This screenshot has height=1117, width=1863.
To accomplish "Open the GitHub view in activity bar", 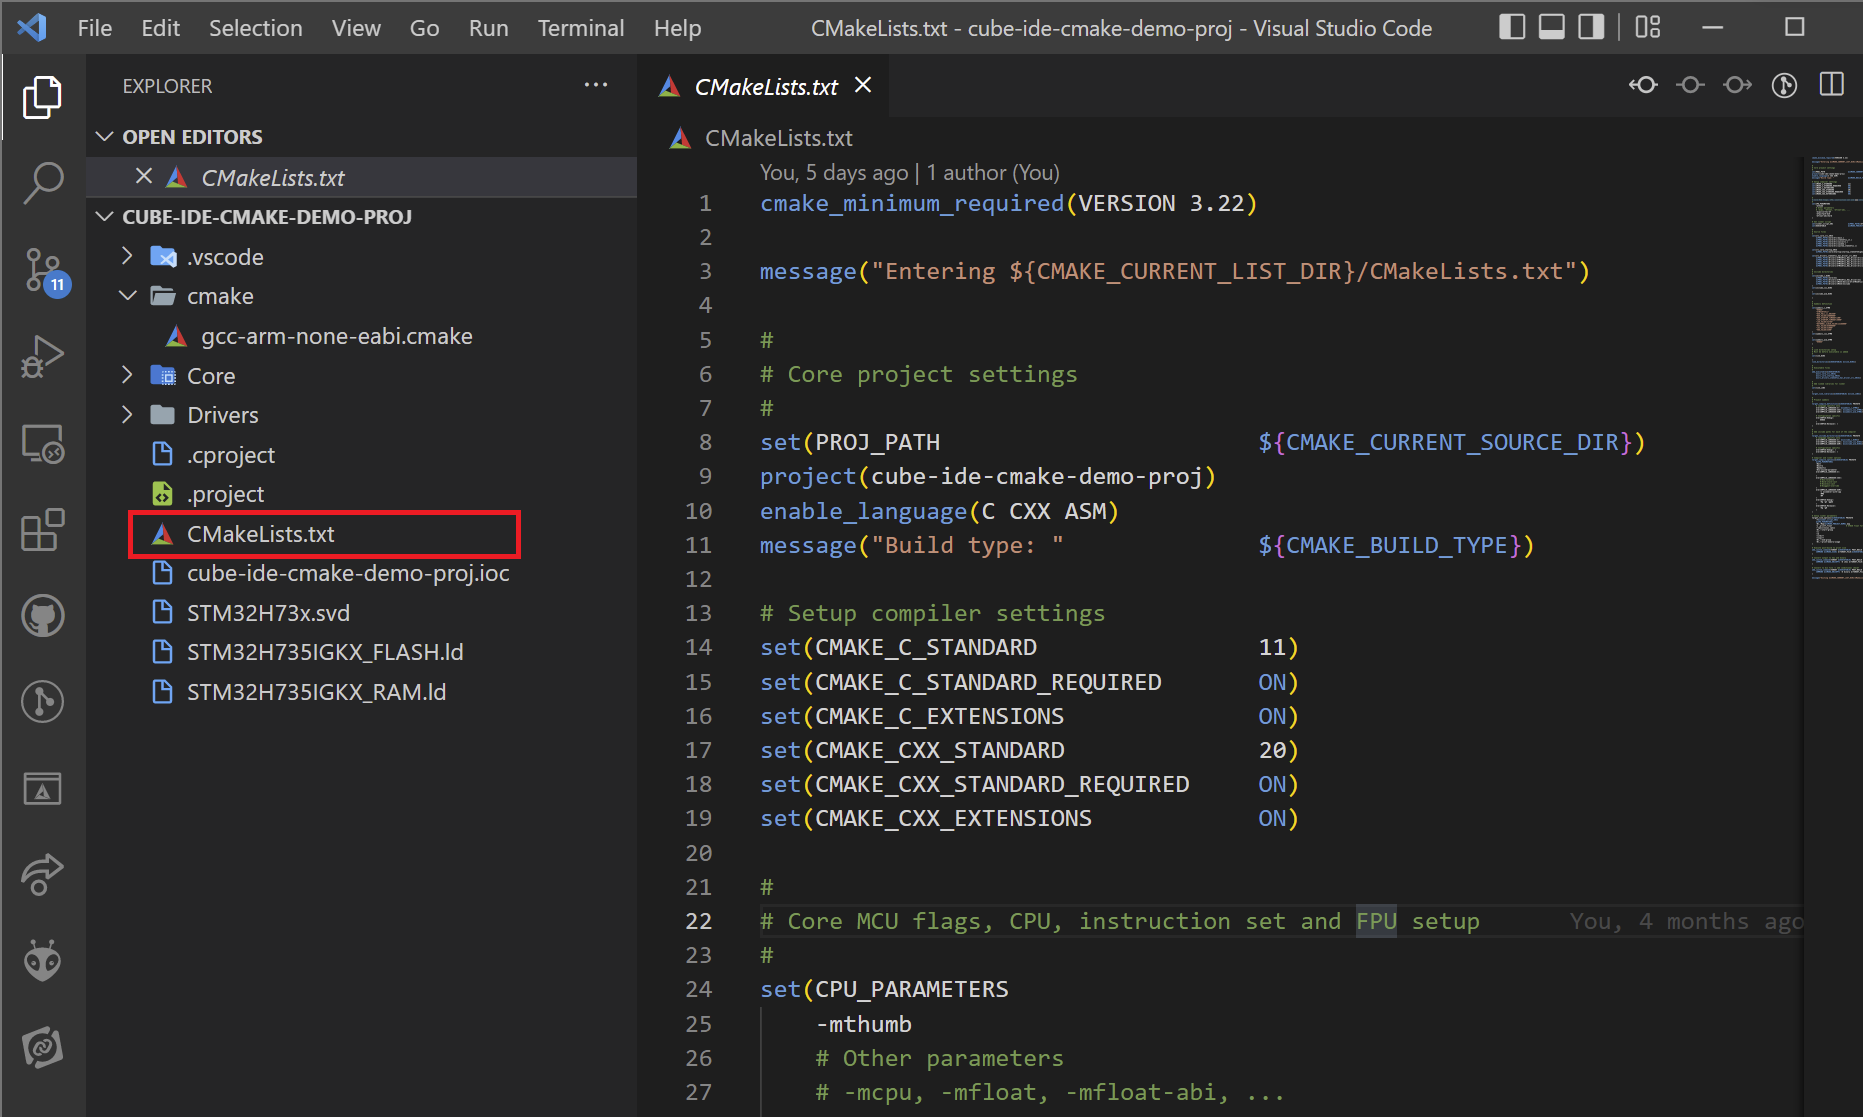I will click(x=42, y=616).
